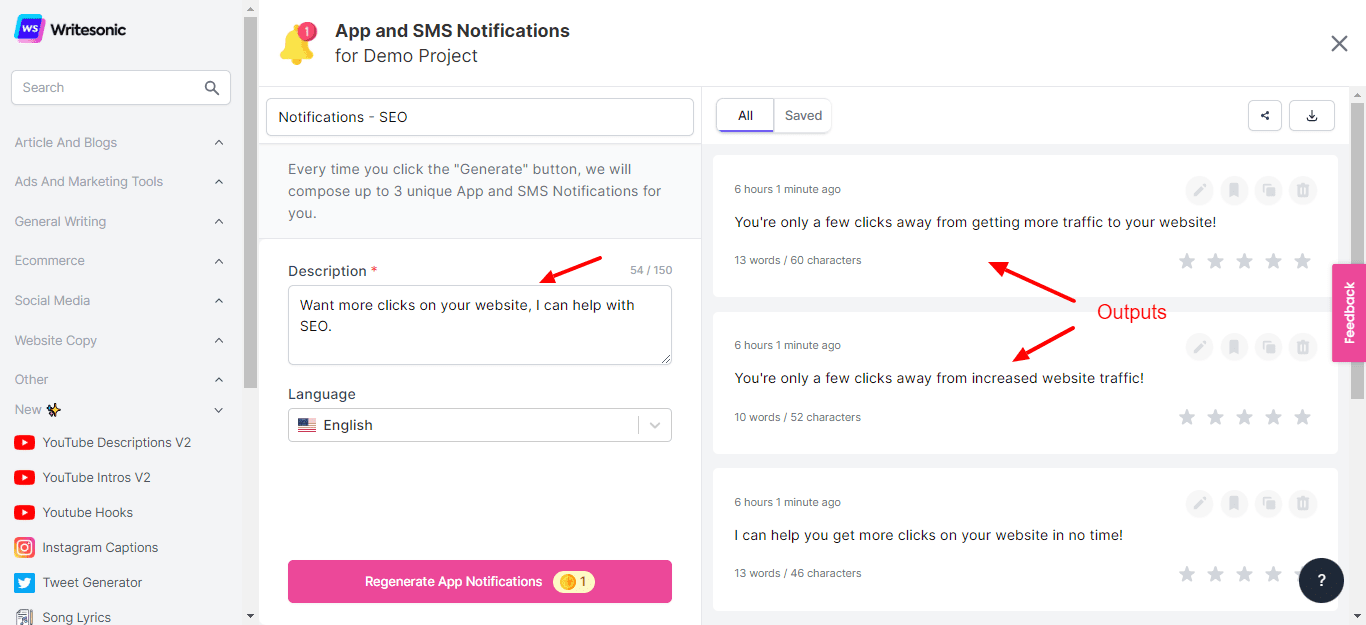The width and height of the screenshot is (1366, 625).
Task: Collapse the Article And Blogs section
Action: 219,143
